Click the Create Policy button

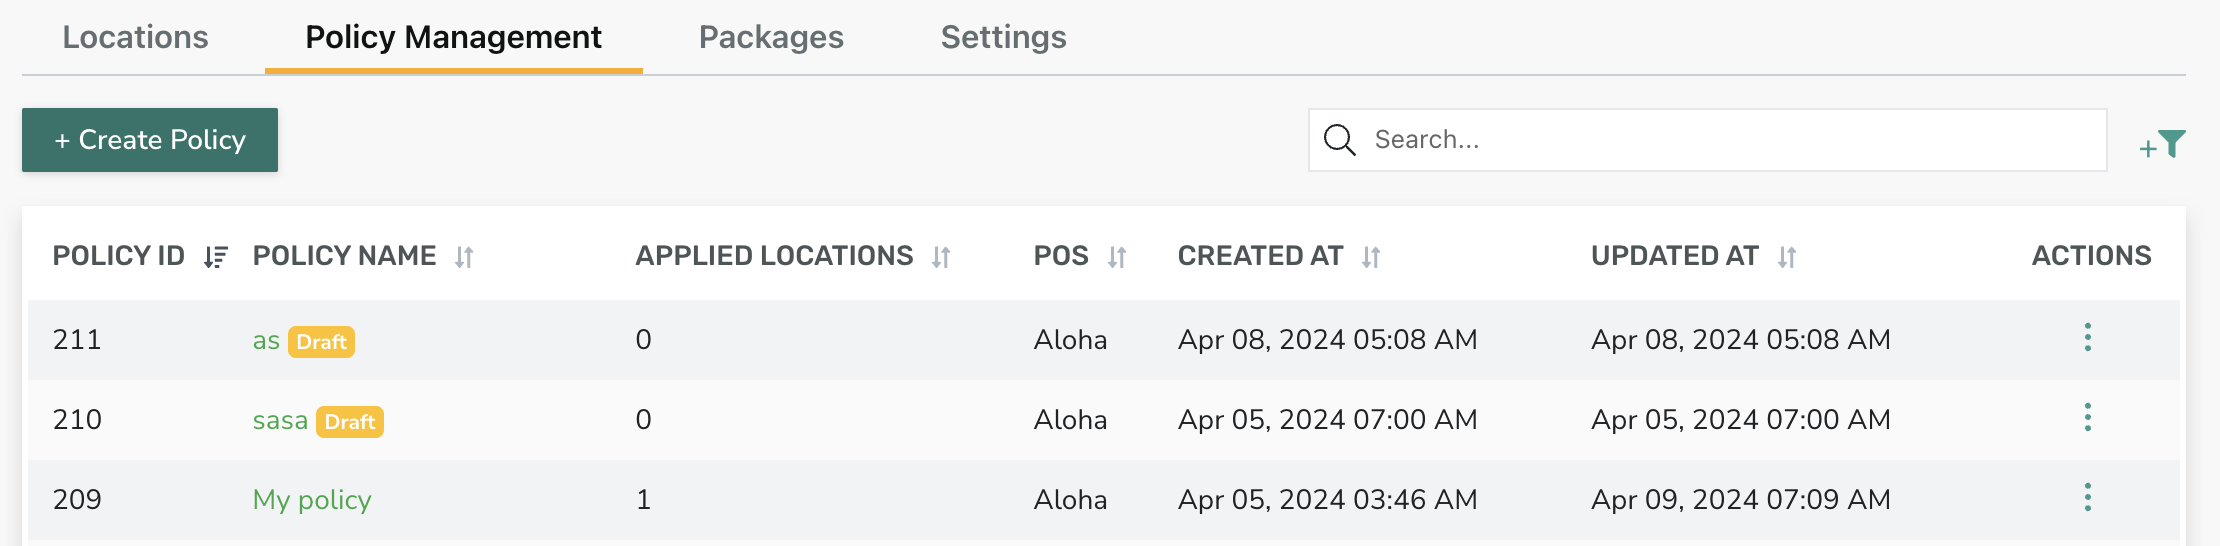coord(150,140)
